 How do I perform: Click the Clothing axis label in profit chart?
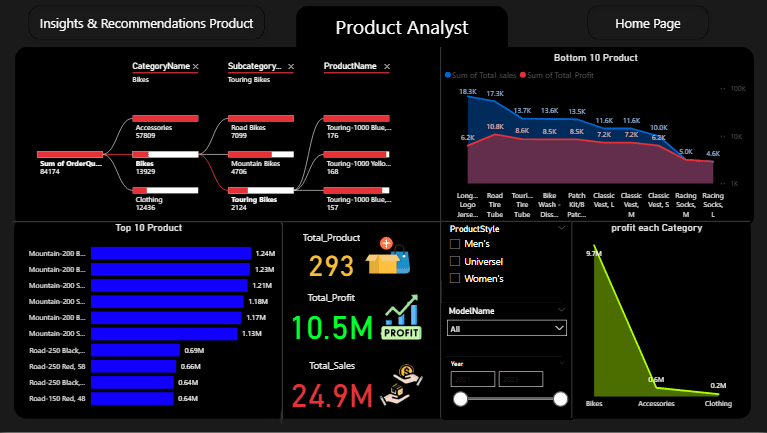[718, 404]
